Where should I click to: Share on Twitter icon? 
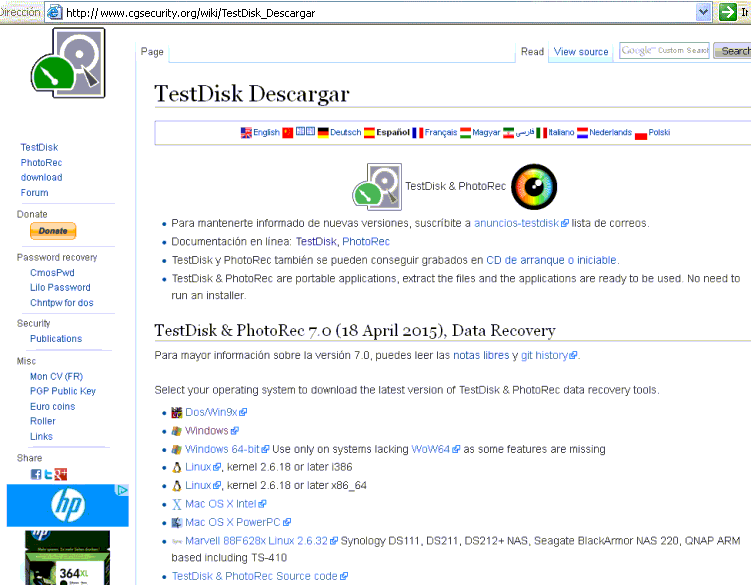click(48, 474)
